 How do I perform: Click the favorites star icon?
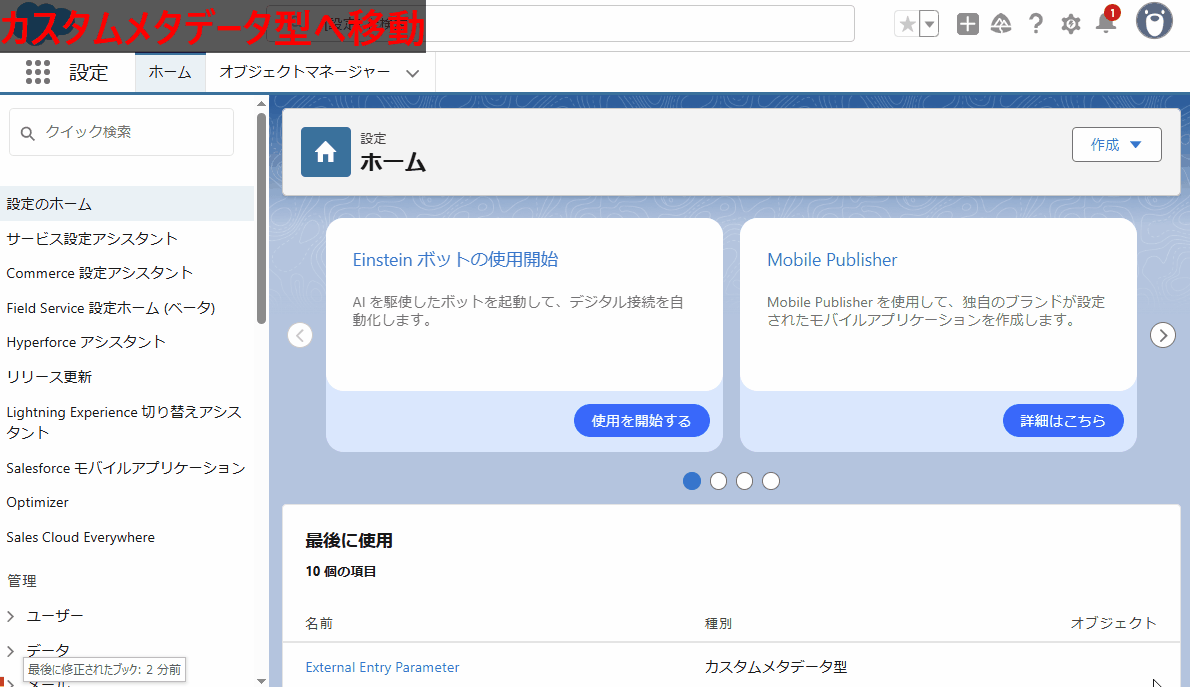coord(907,24)
